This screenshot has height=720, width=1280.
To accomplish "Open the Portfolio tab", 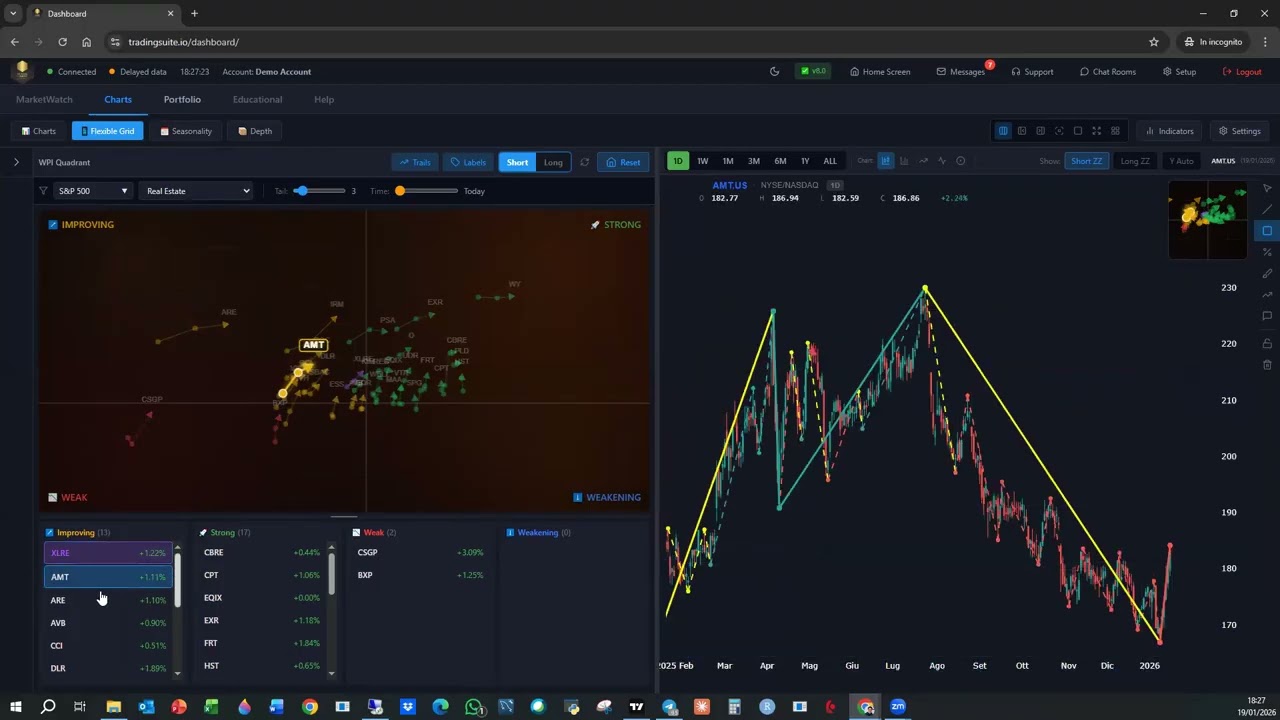I will [x=182, y=99].
